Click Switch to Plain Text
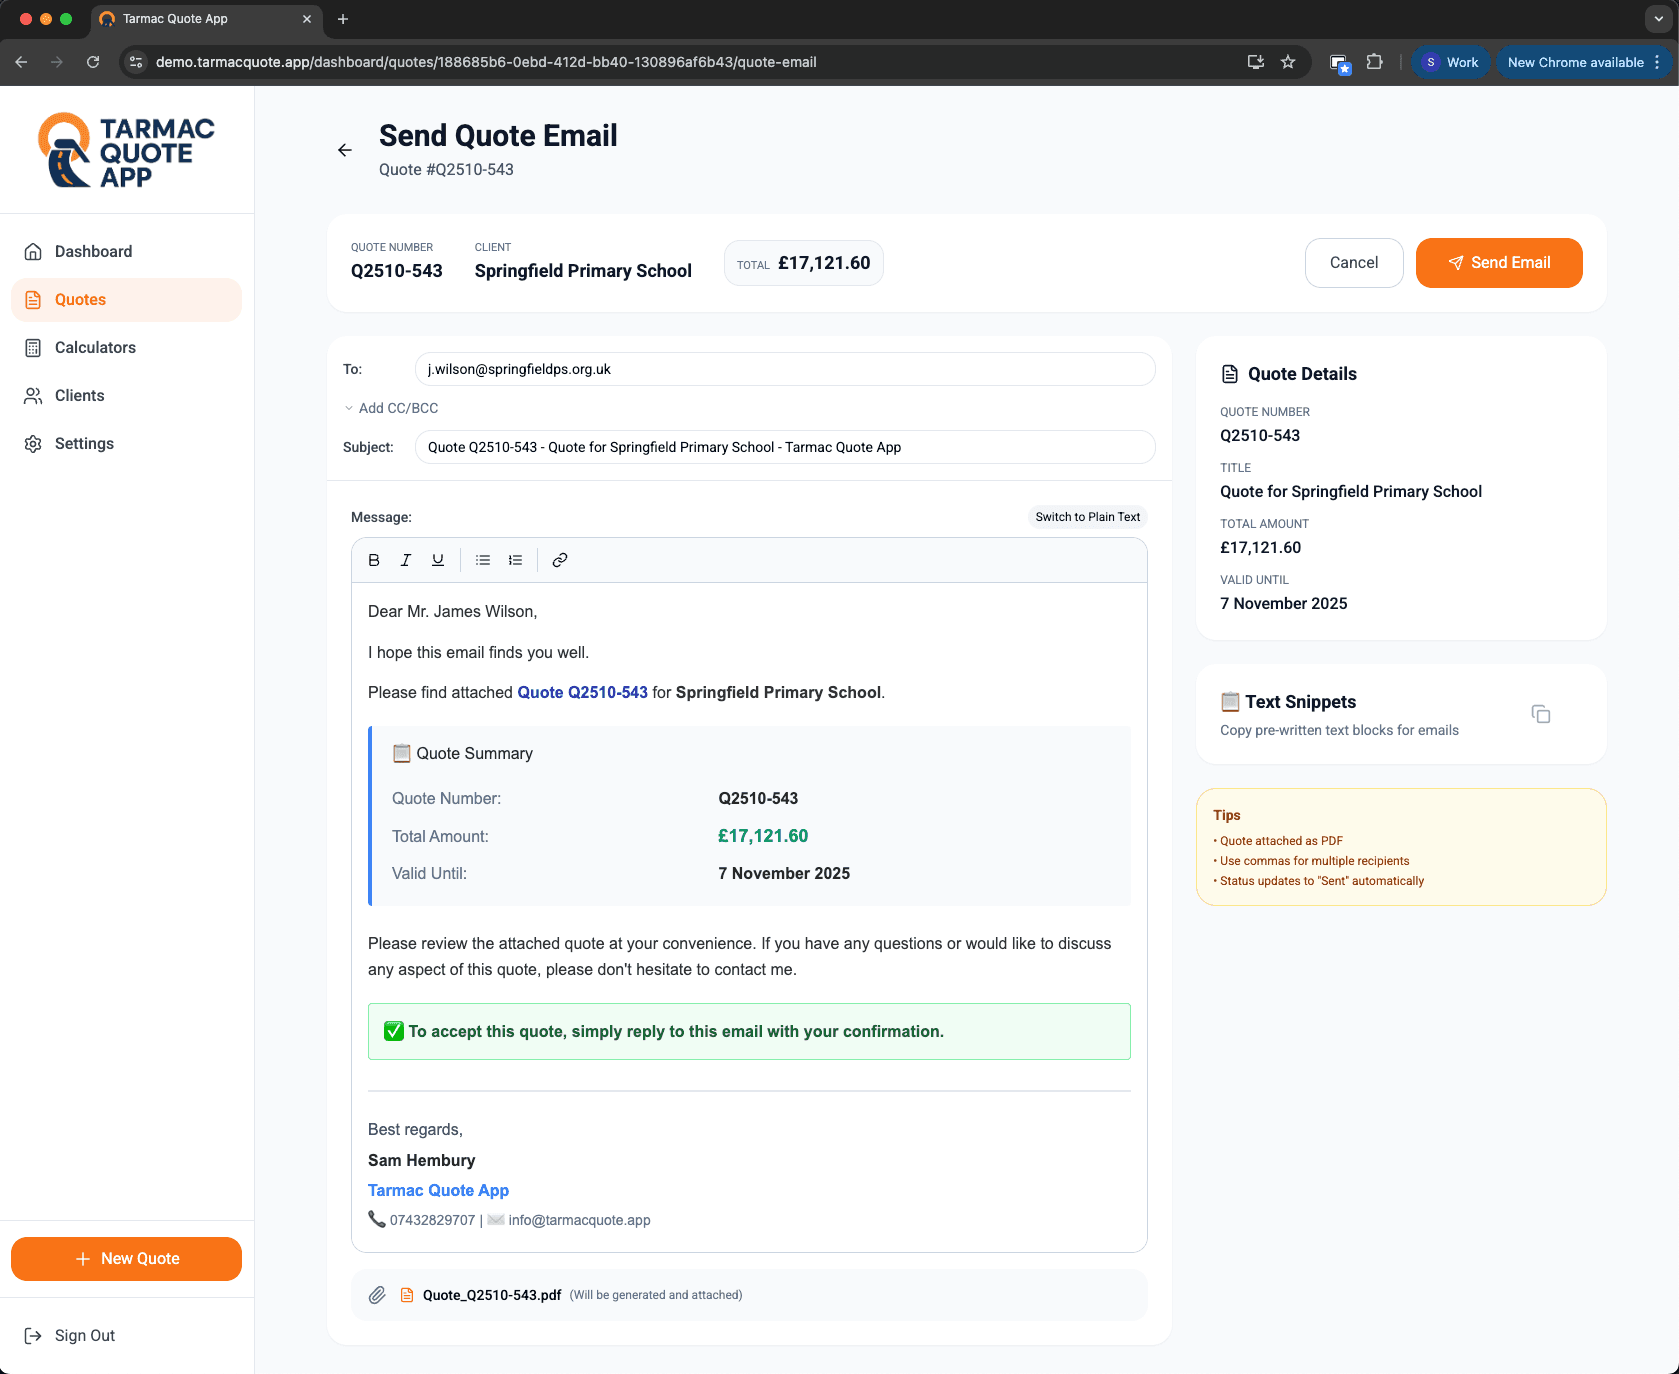Screen dimensions: 1679x1374 1087,517
